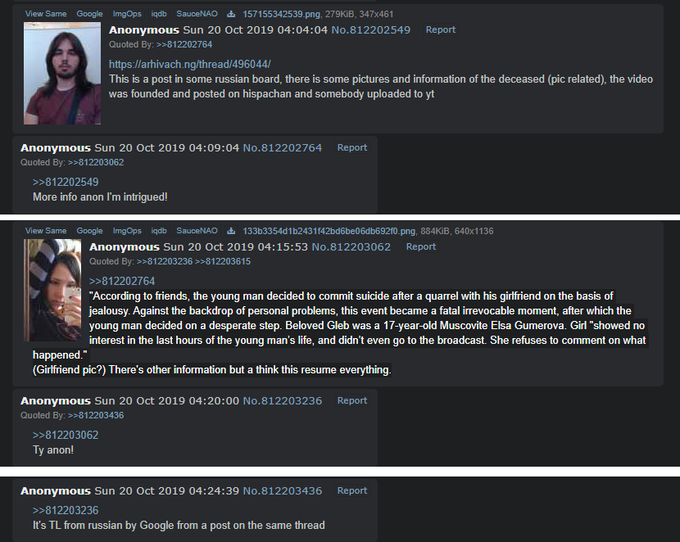
Task: Click the download icon beside 157155342539.png
Action: 231,14
